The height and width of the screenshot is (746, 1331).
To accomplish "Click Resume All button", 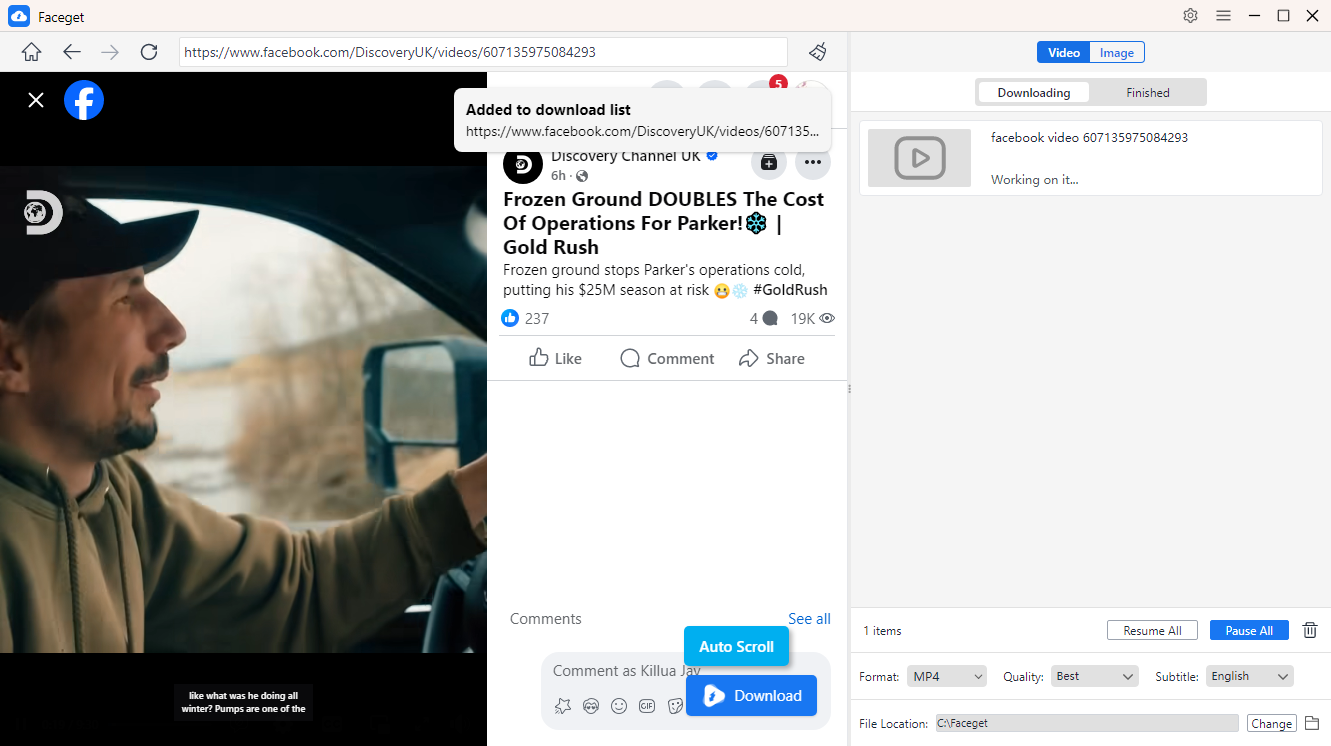I will [1152, 631].
